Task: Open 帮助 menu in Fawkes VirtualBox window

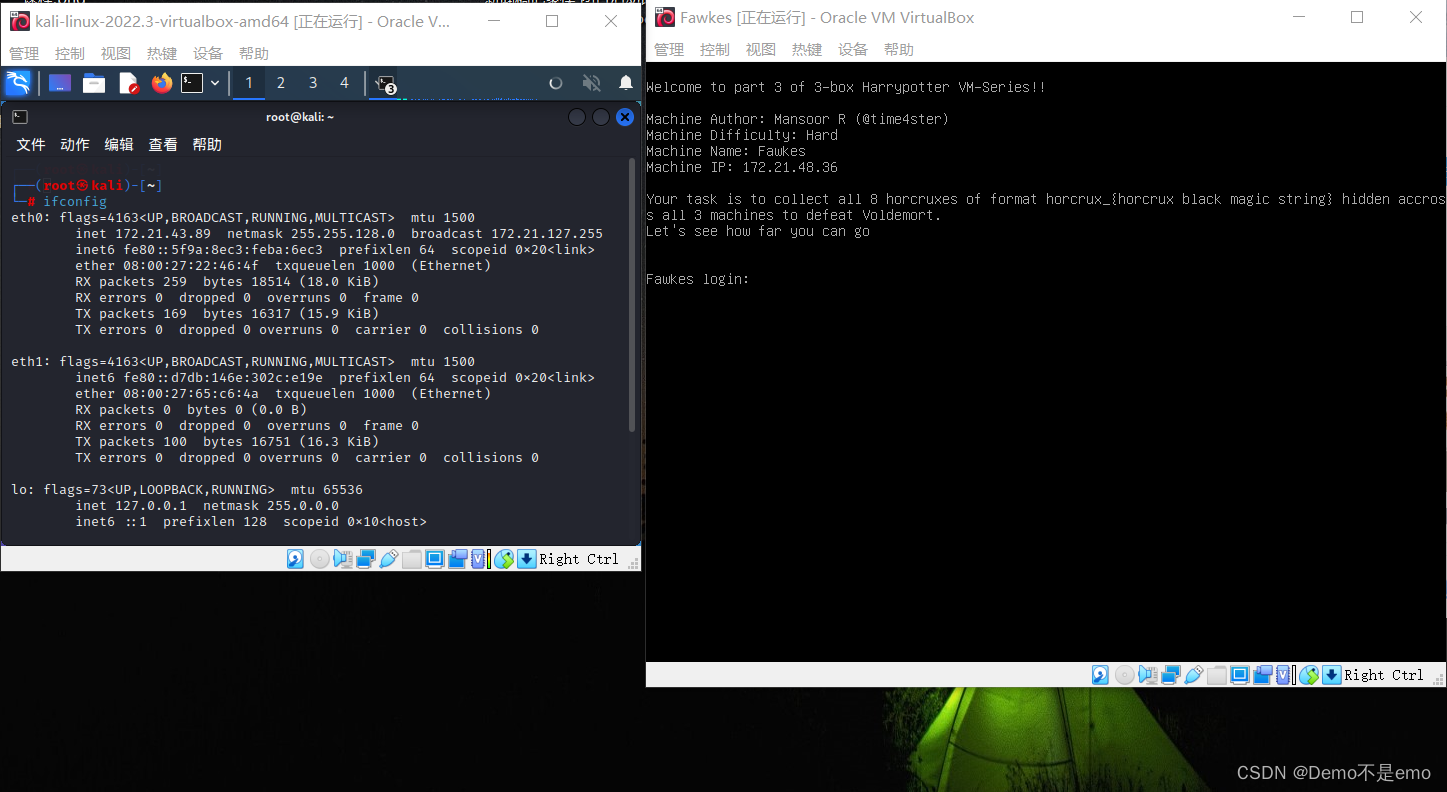Action: [899, 50]
